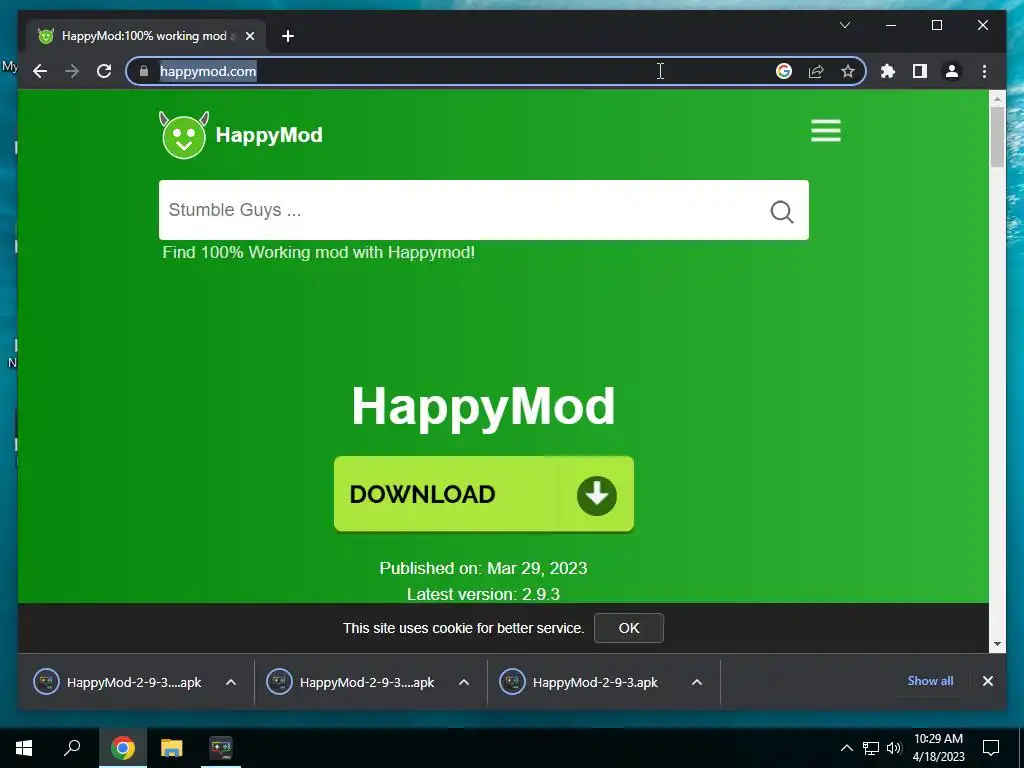
Task: Click the Chrome back arrow
Action: click(40, 71)
